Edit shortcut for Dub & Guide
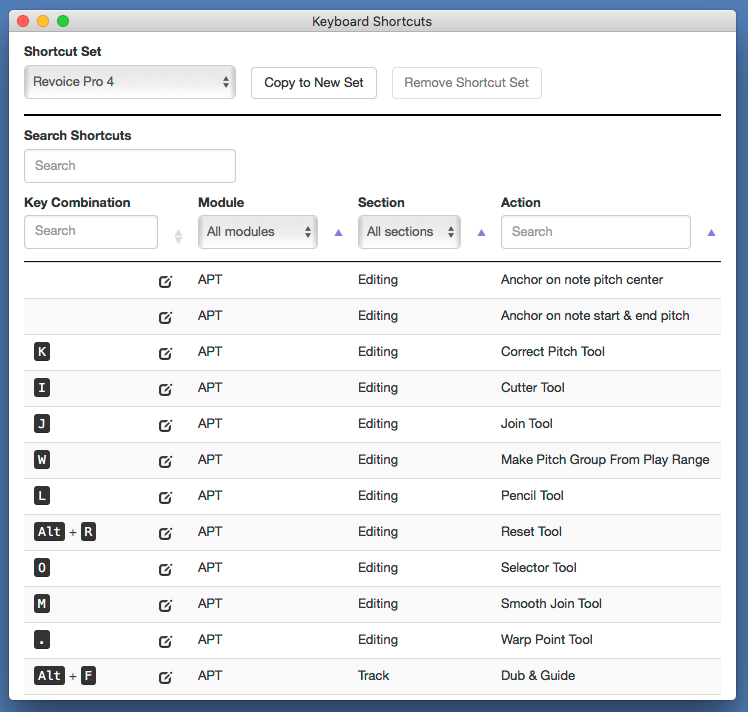748x712 pixels. point(166,677)
